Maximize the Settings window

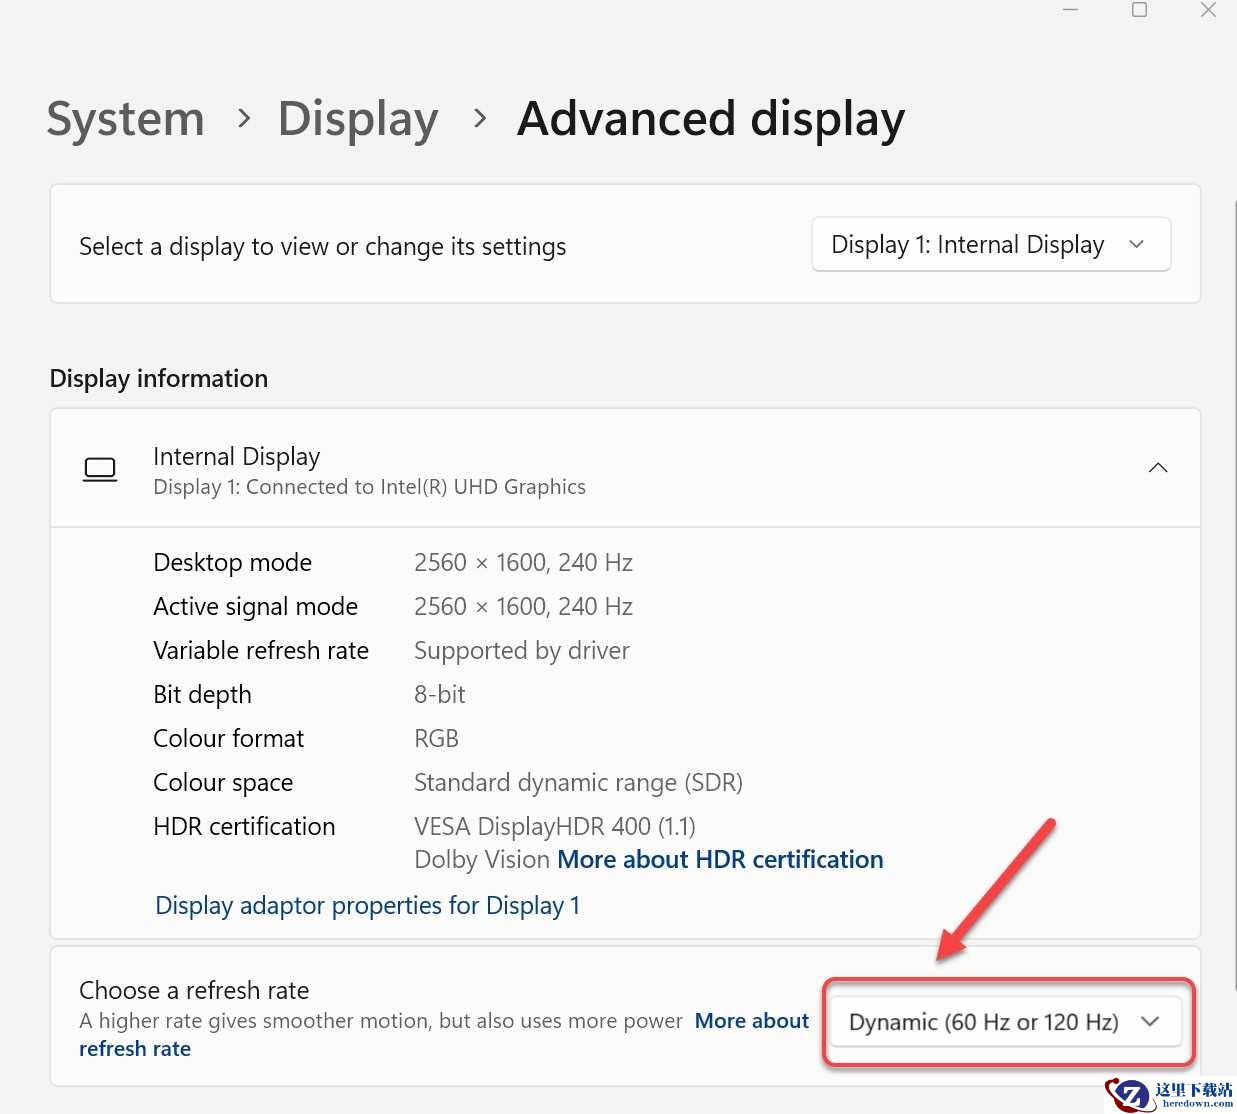pos(1139,10)
